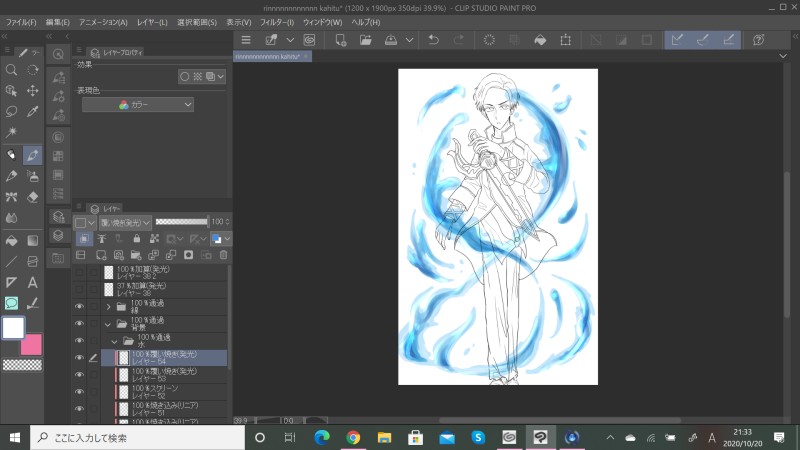Viewport: 800px width, 450px height.
Task: Select the Eyedropper tool
Action: coord(32,111)
